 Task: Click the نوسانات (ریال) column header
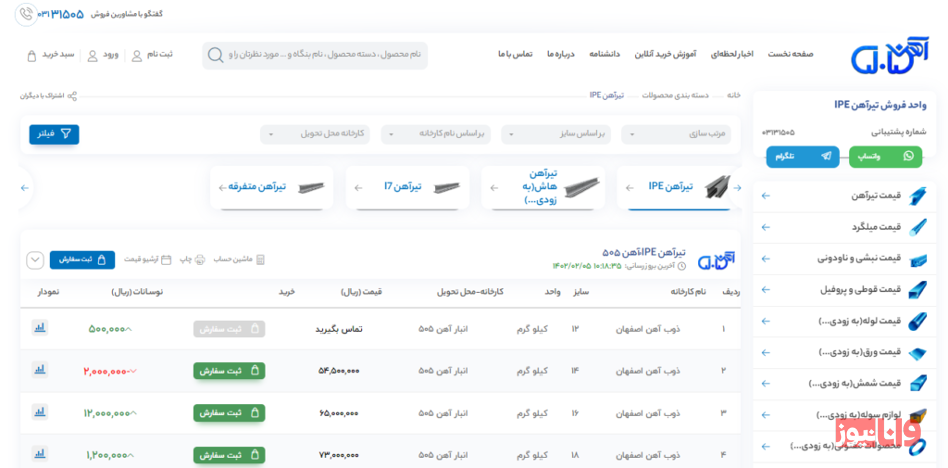tap(137, 292)
